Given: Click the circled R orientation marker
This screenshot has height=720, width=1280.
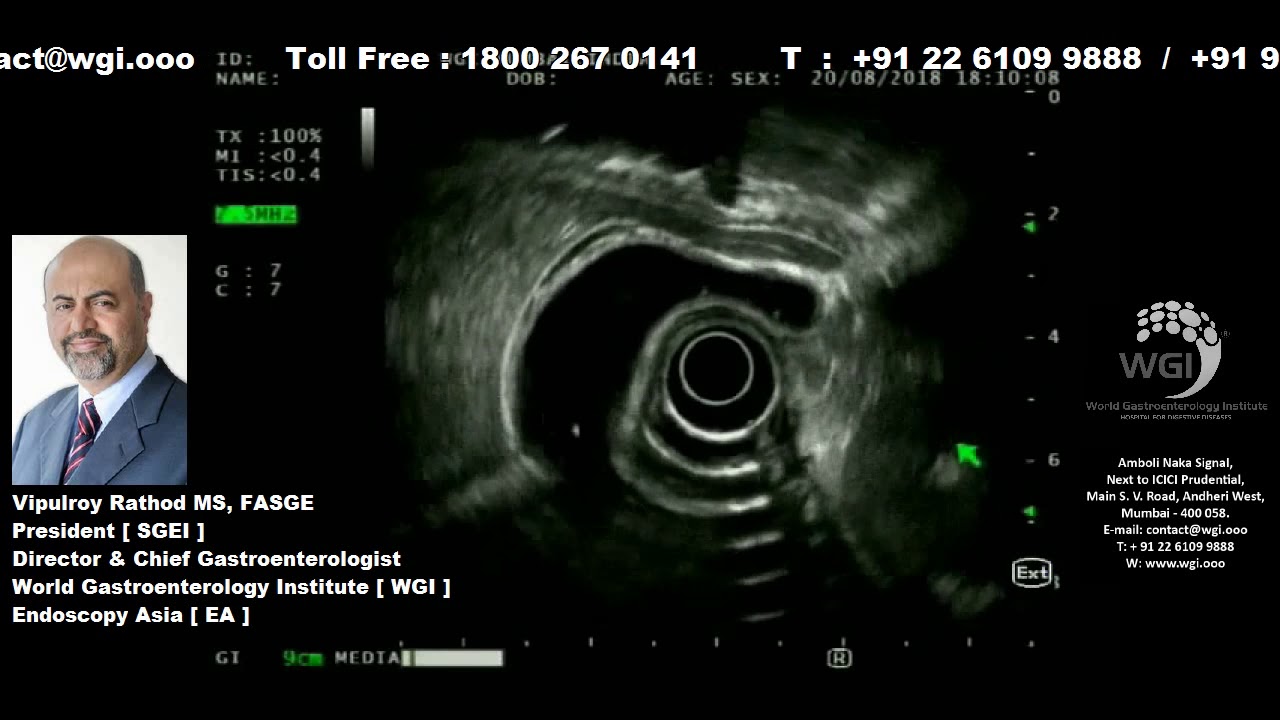Looking at the screenshot, I should pos(839,658).
